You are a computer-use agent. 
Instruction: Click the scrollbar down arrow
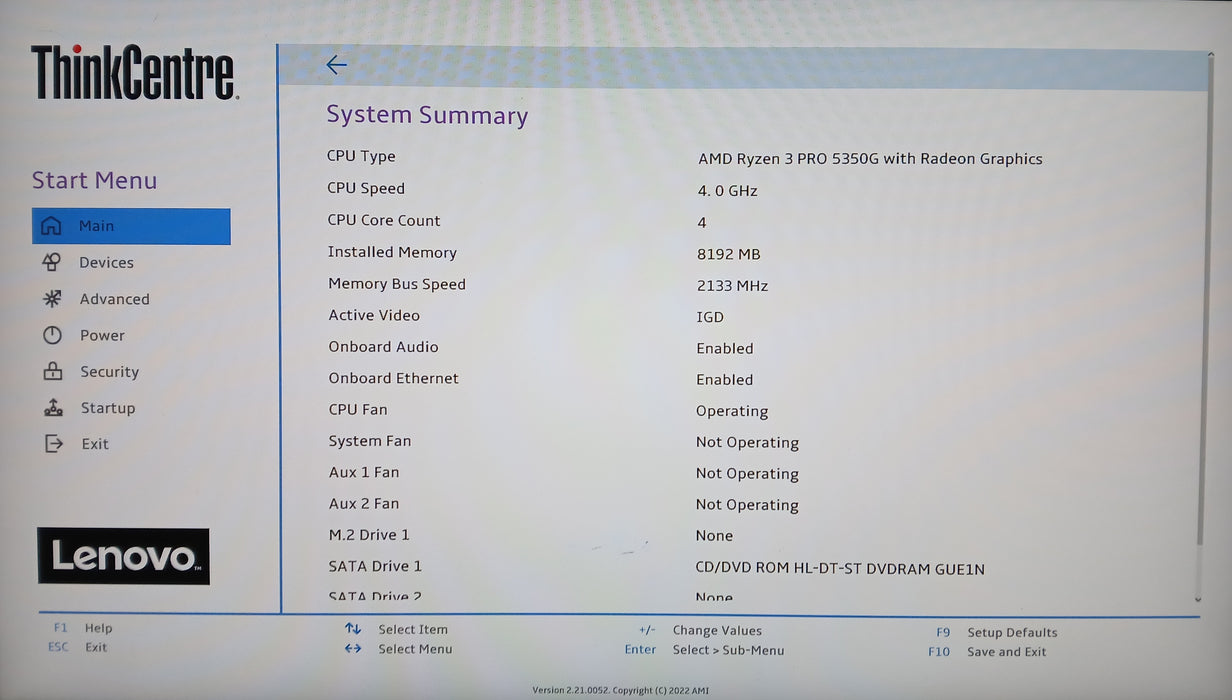pyautogui.click(x=1198, y=599)
